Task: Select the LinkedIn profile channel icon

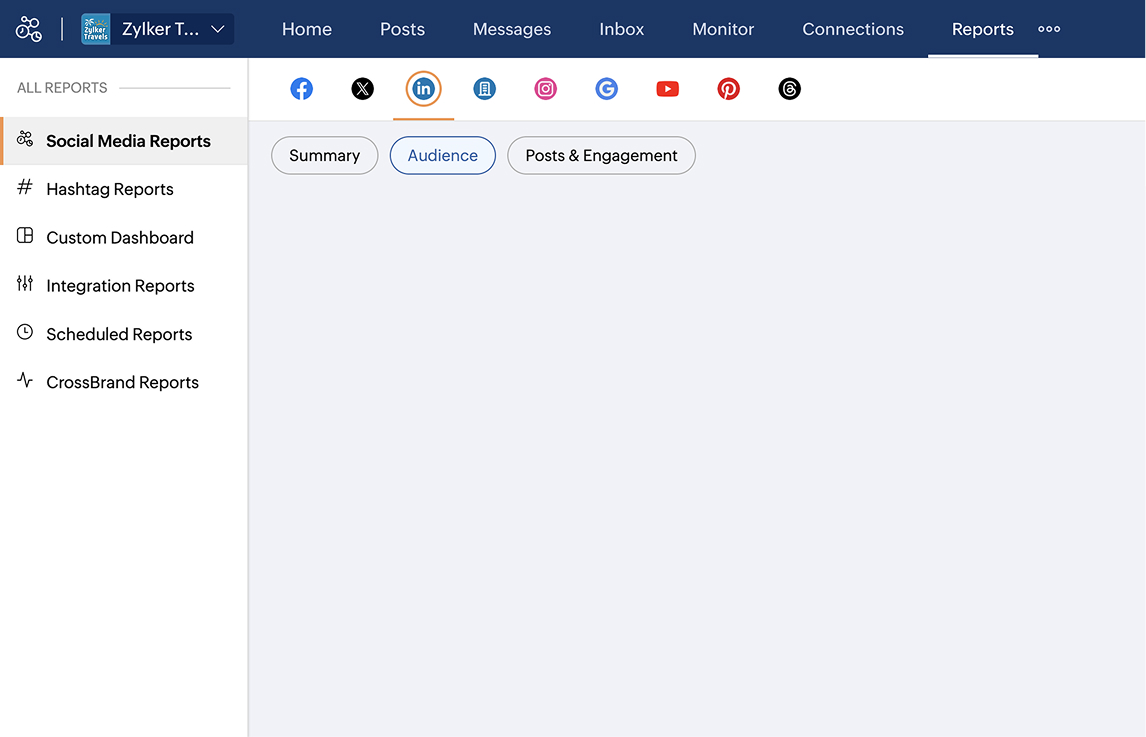Action: tap(423, 89)
